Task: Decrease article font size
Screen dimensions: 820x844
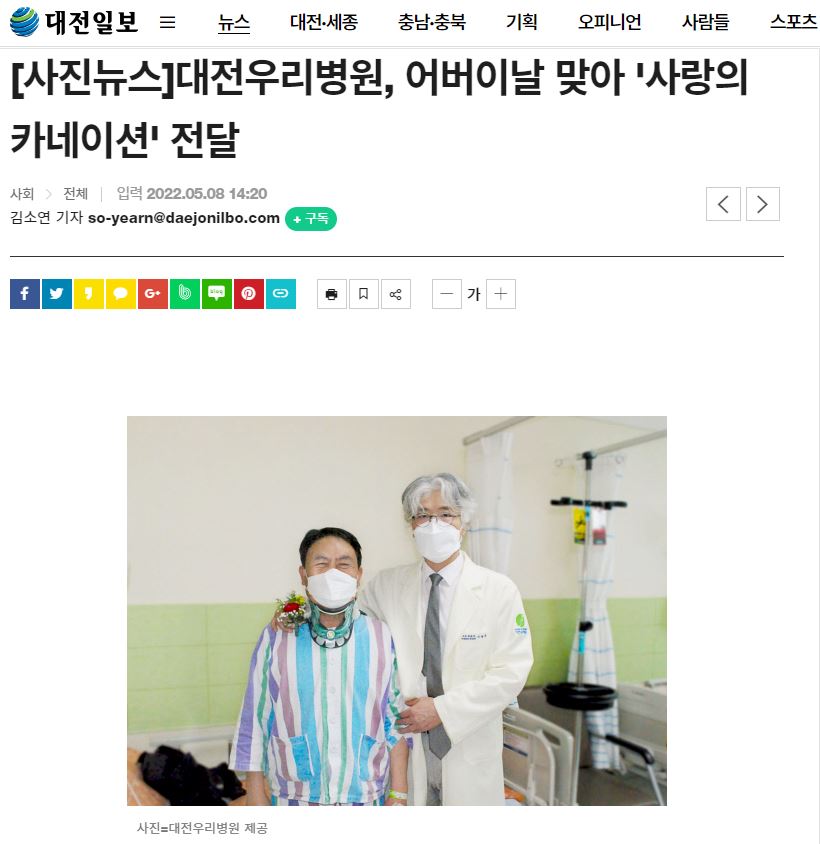Action: [447, 294]
